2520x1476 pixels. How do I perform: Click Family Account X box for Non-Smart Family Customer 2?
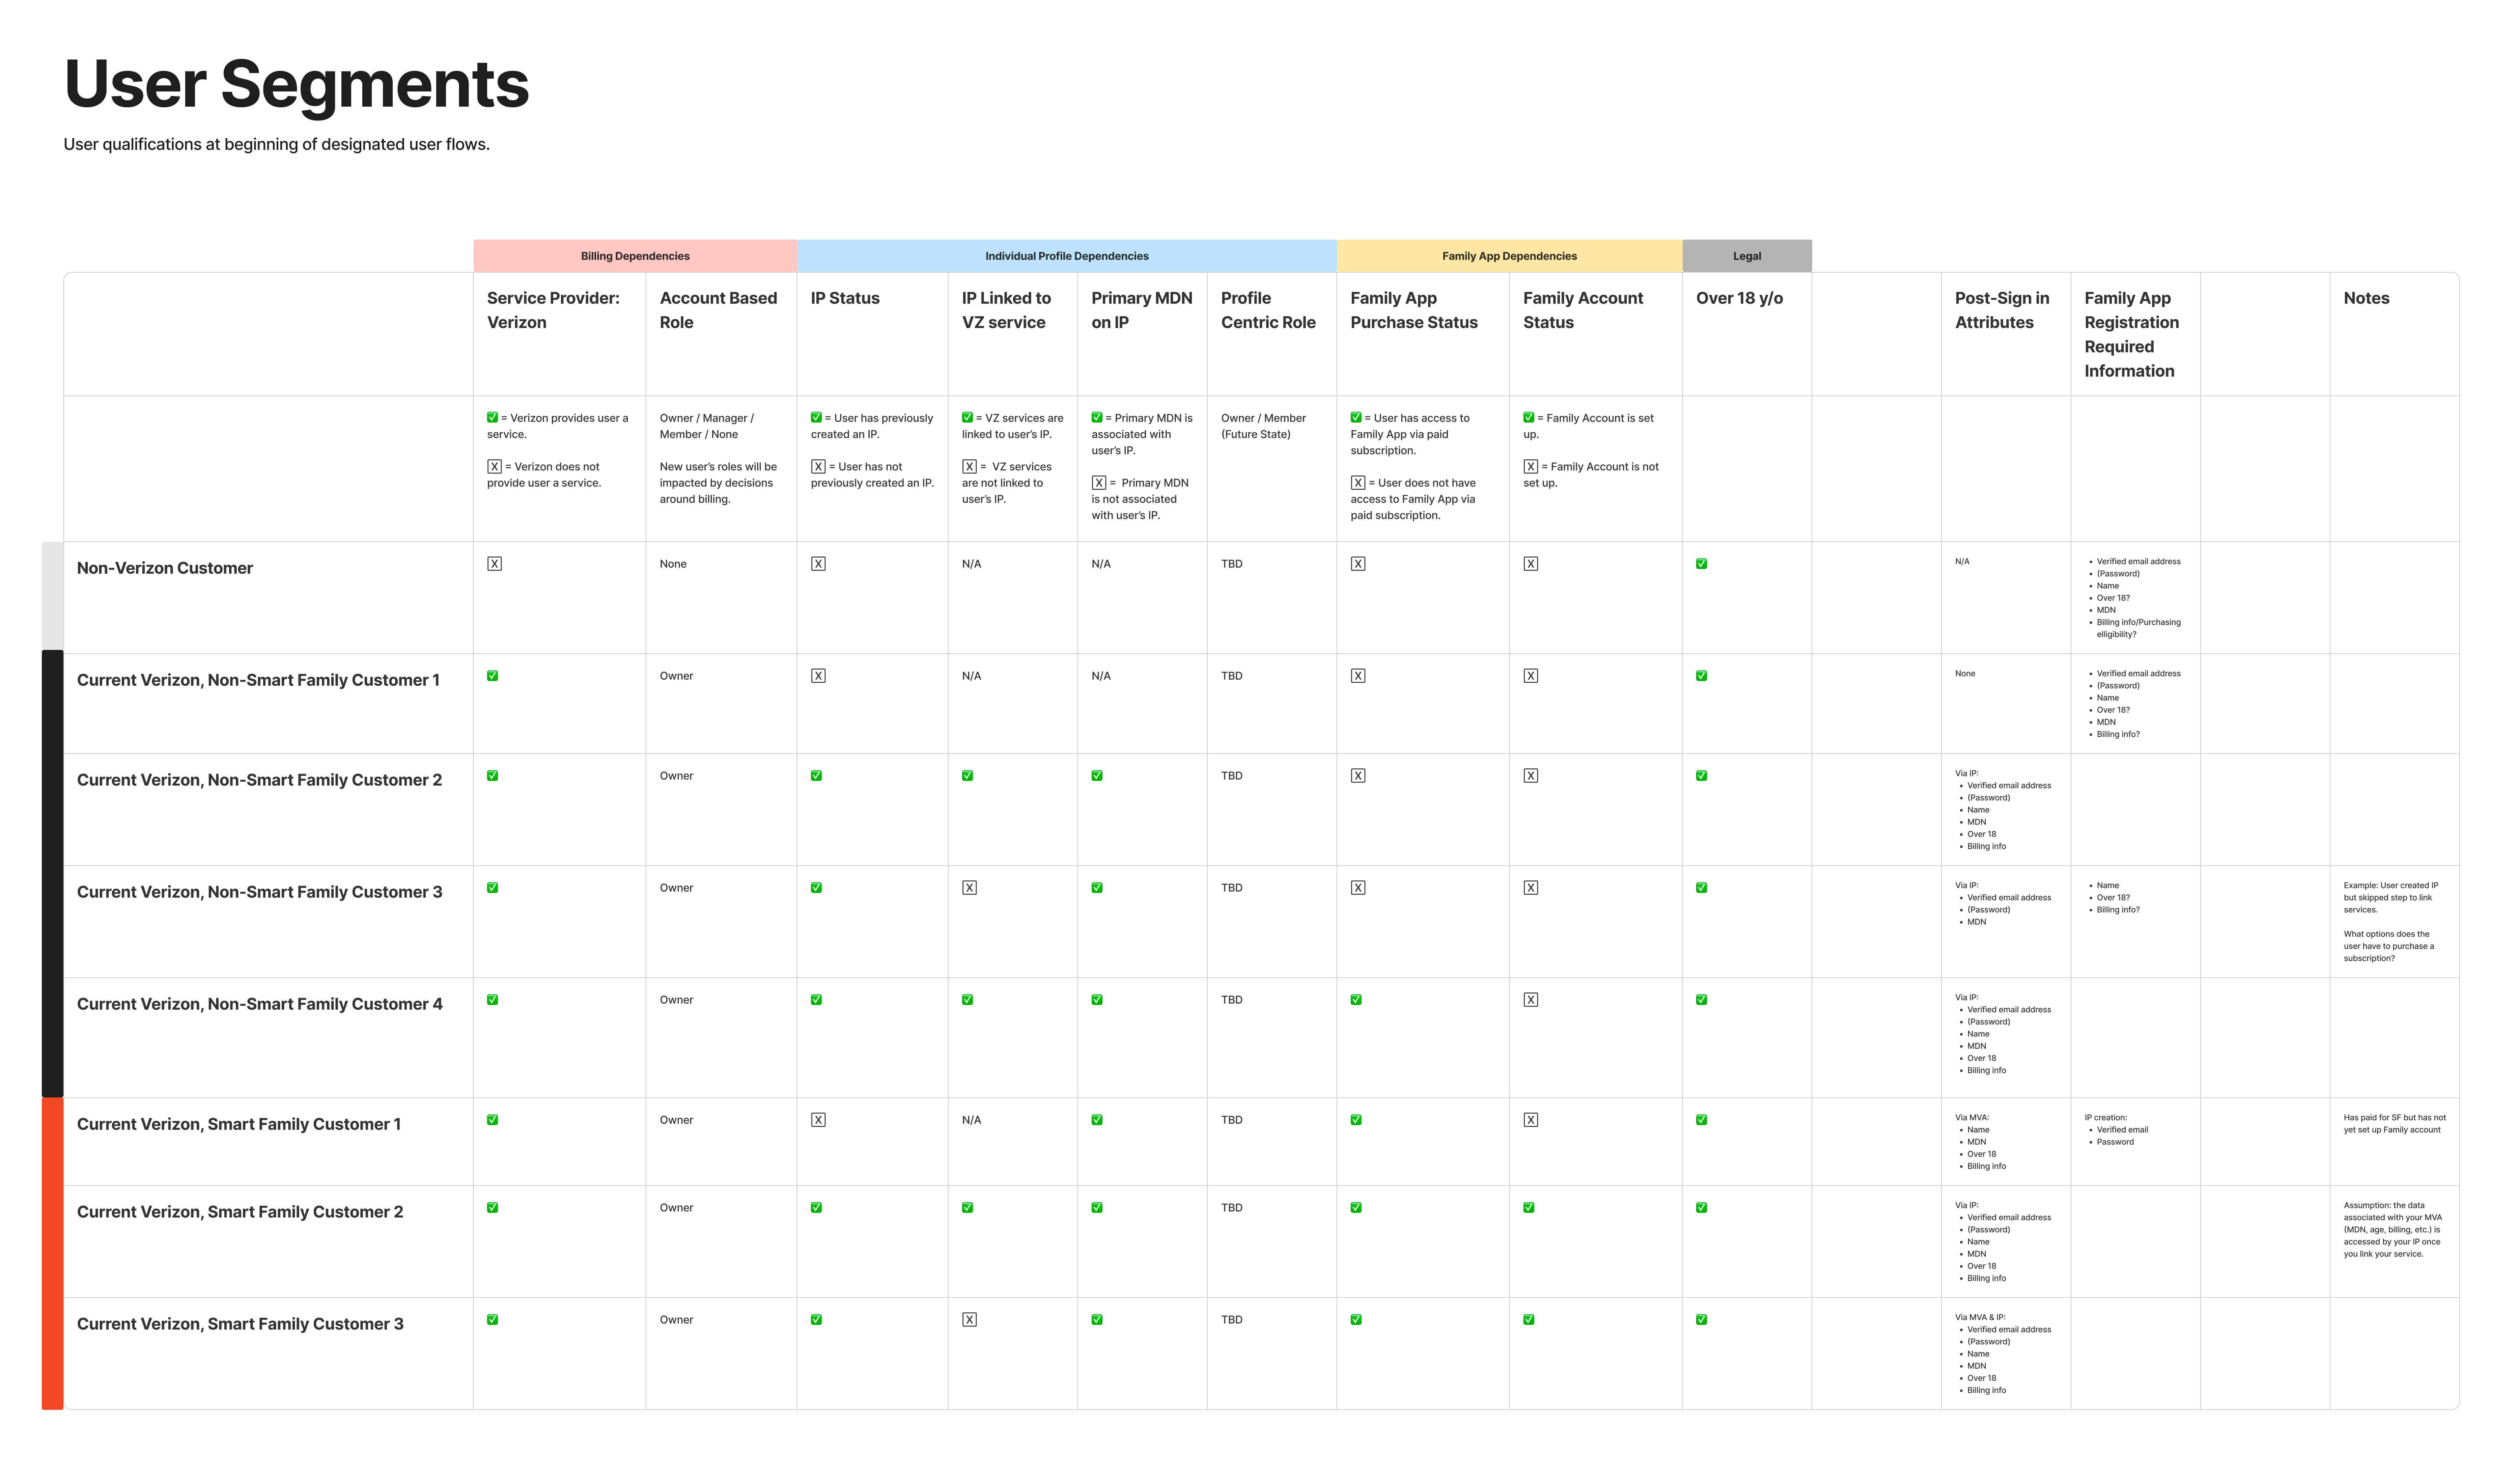point(1531,776)
